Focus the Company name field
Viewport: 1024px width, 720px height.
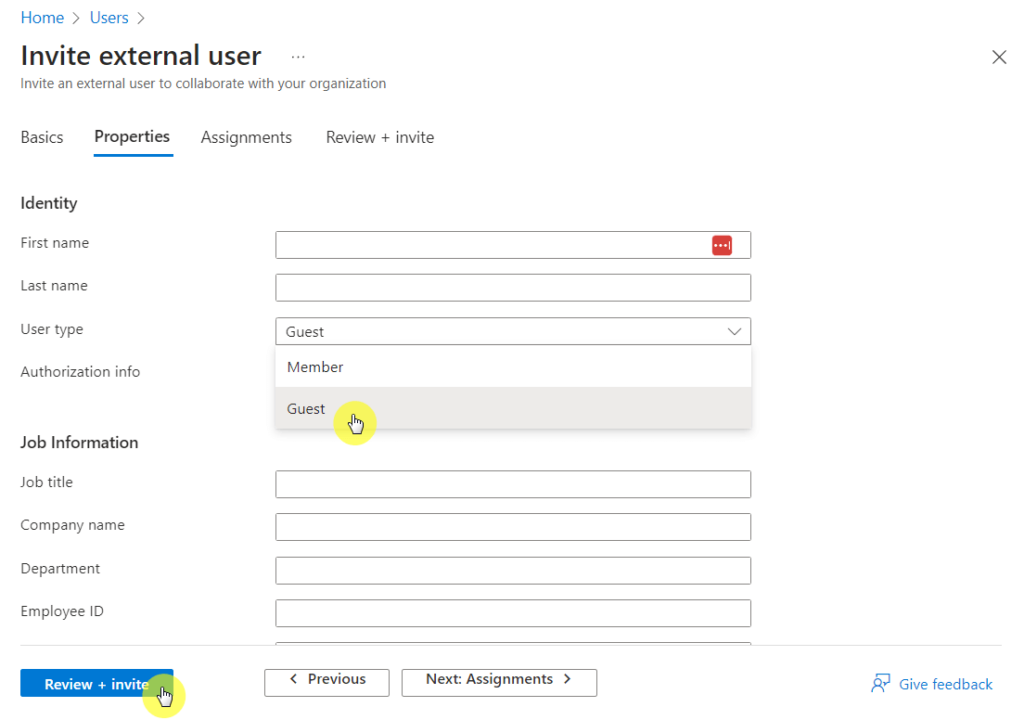[x=513, y=527]
